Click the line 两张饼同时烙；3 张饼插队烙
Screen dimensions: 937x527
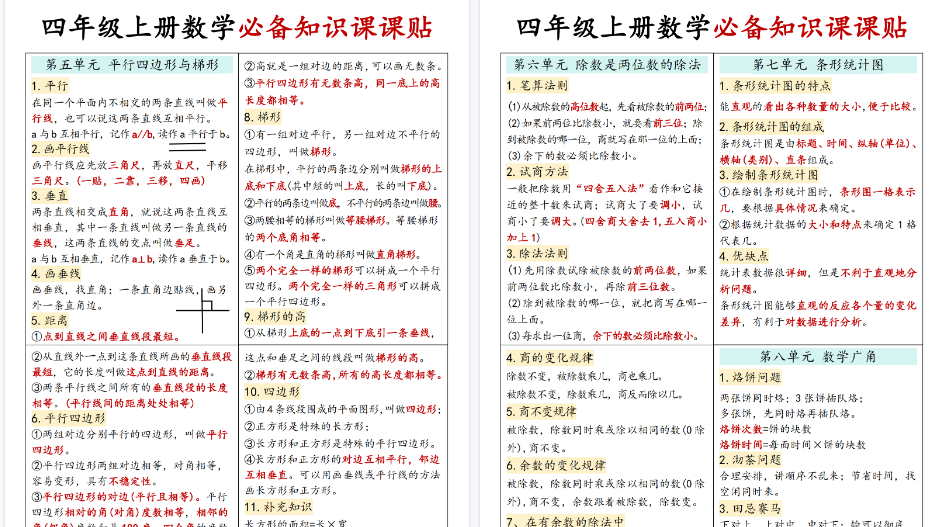tap(792, 398)
